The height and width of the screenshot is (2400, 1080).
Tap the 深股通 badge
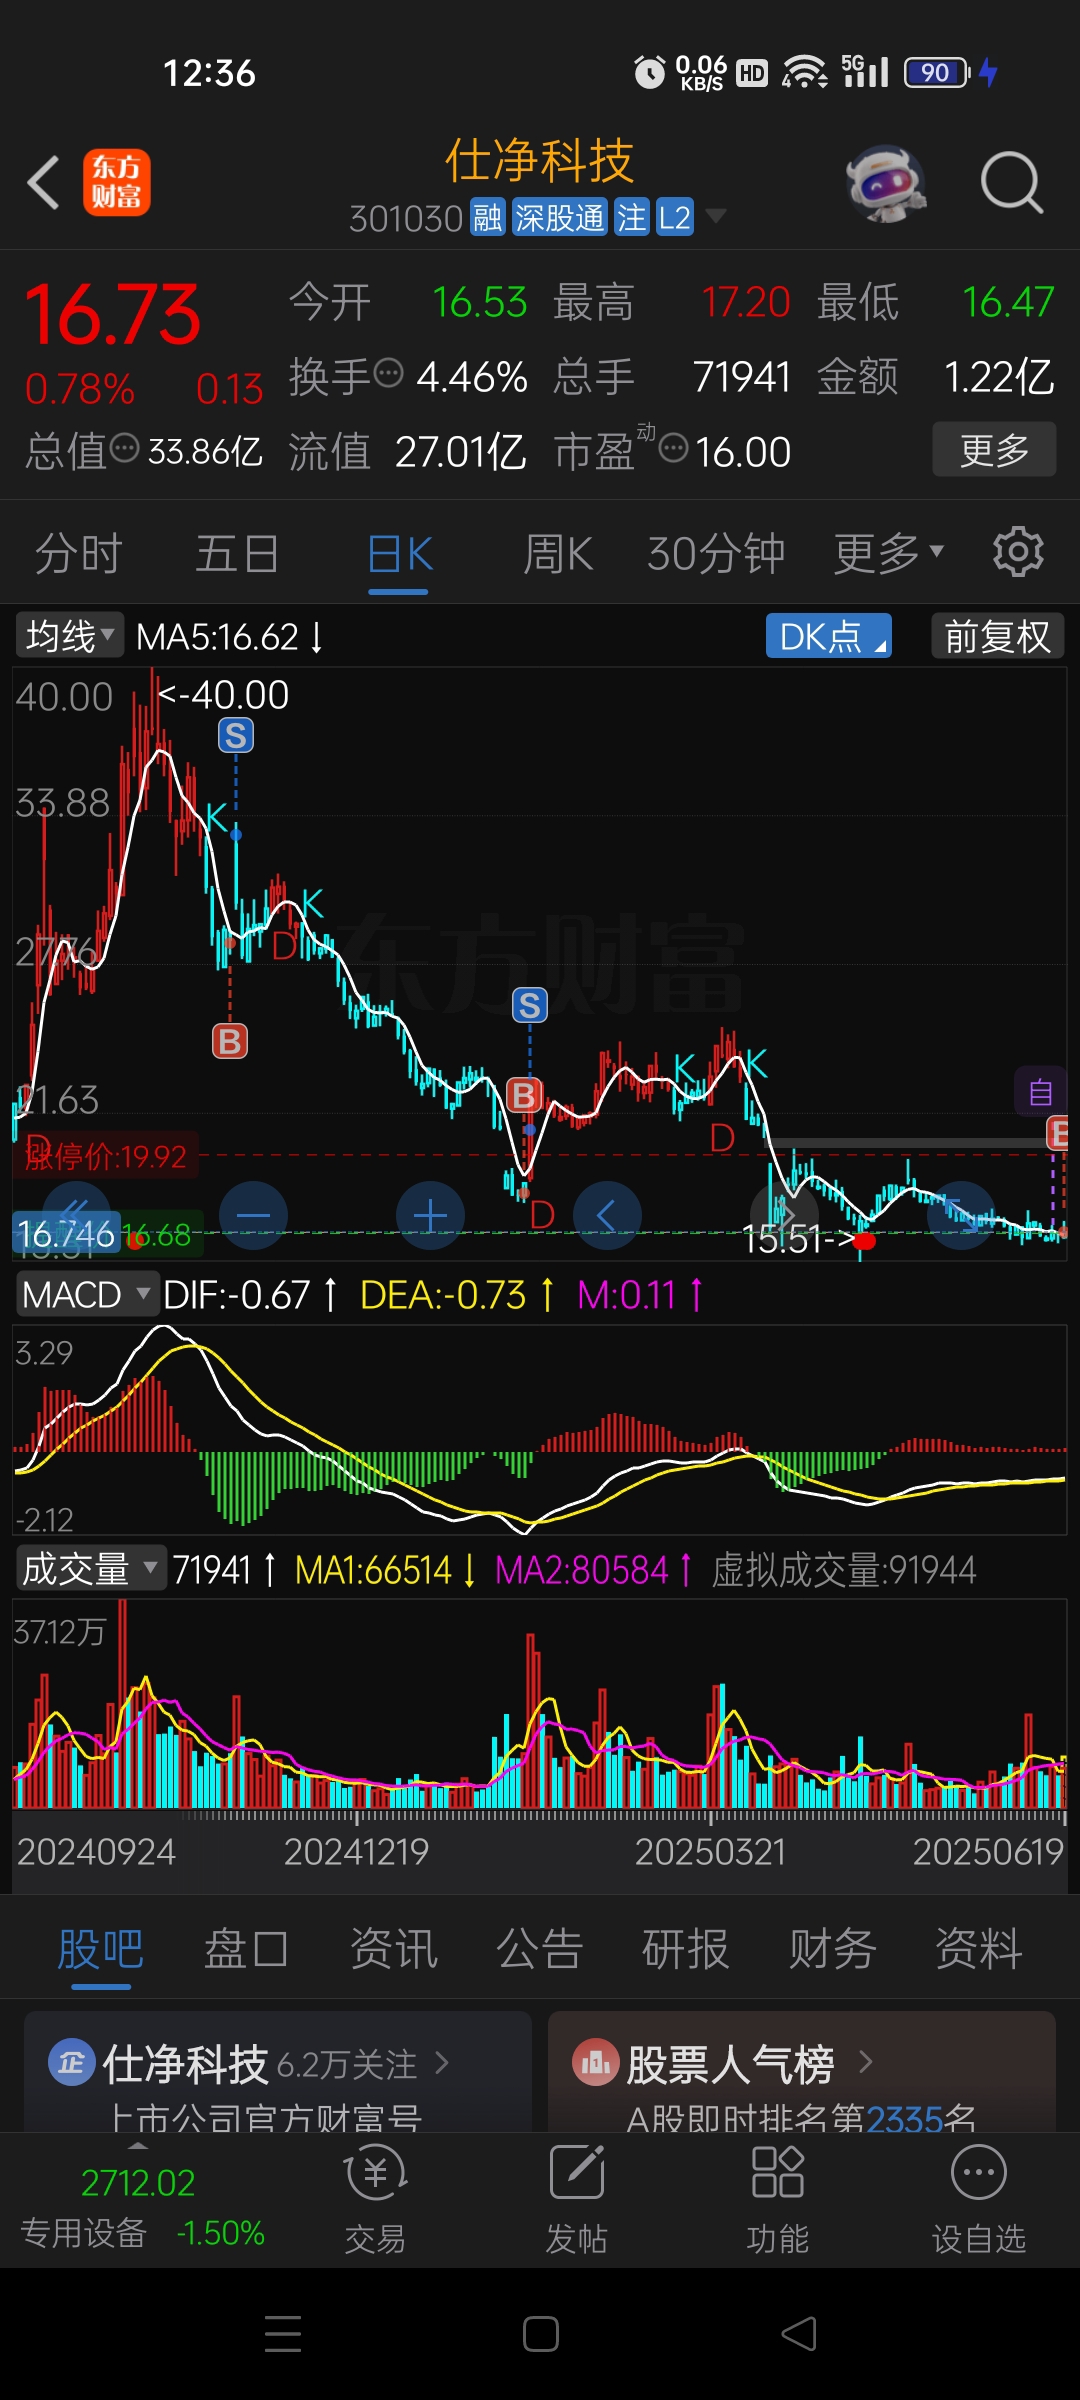(x=560, y=218)
